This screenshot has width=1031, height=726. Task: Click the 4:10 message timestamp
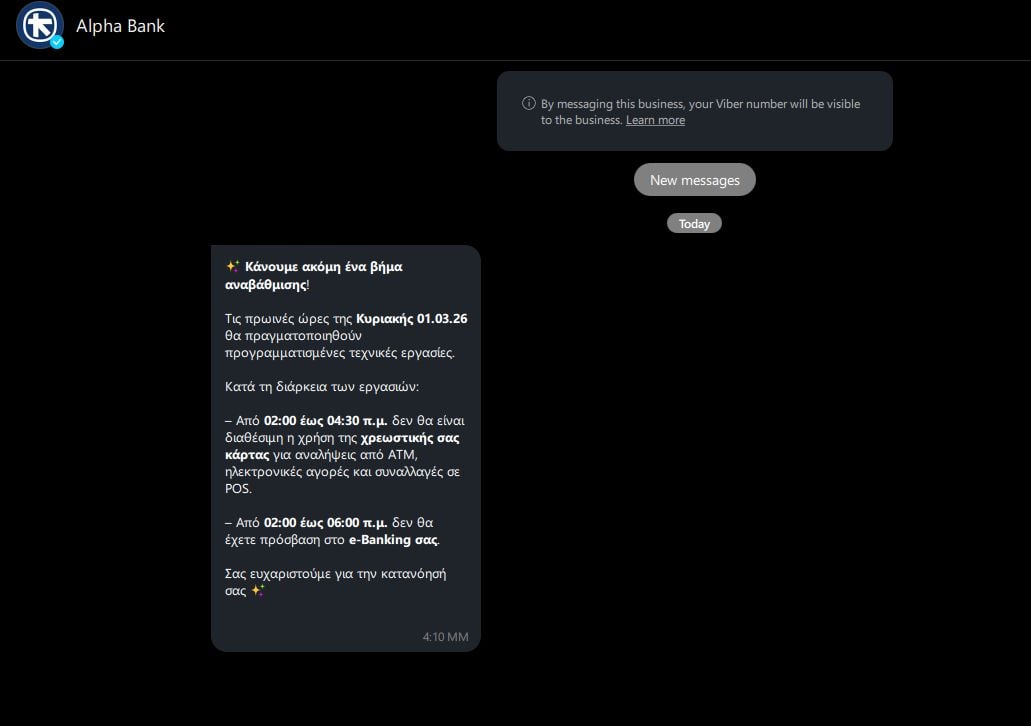click(445, 636)
